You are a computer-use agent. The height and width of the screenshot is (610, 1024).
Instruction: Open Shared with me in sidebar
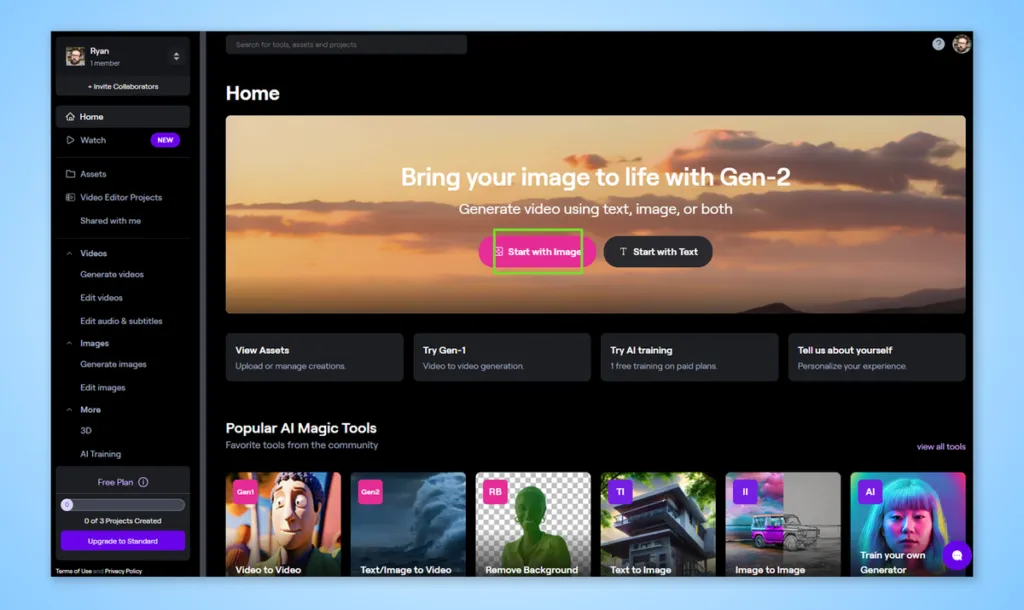point(110,221)
